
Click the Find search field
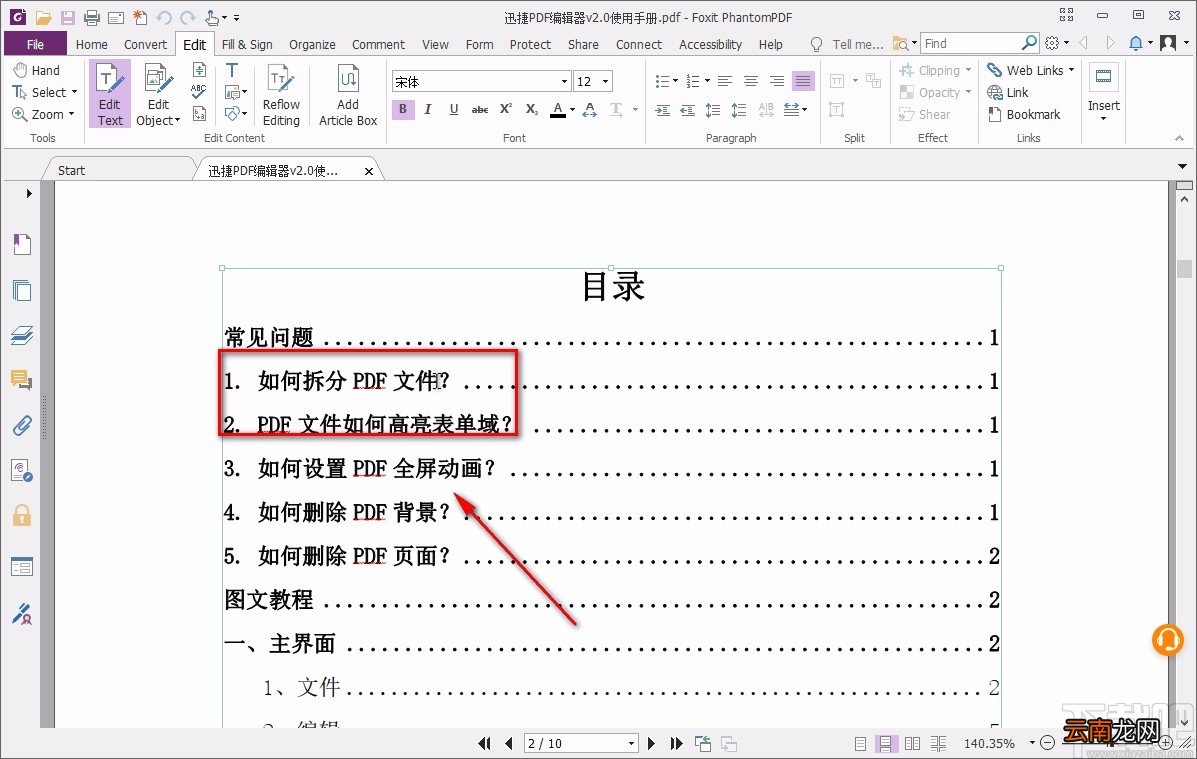[x=972, y=44]
